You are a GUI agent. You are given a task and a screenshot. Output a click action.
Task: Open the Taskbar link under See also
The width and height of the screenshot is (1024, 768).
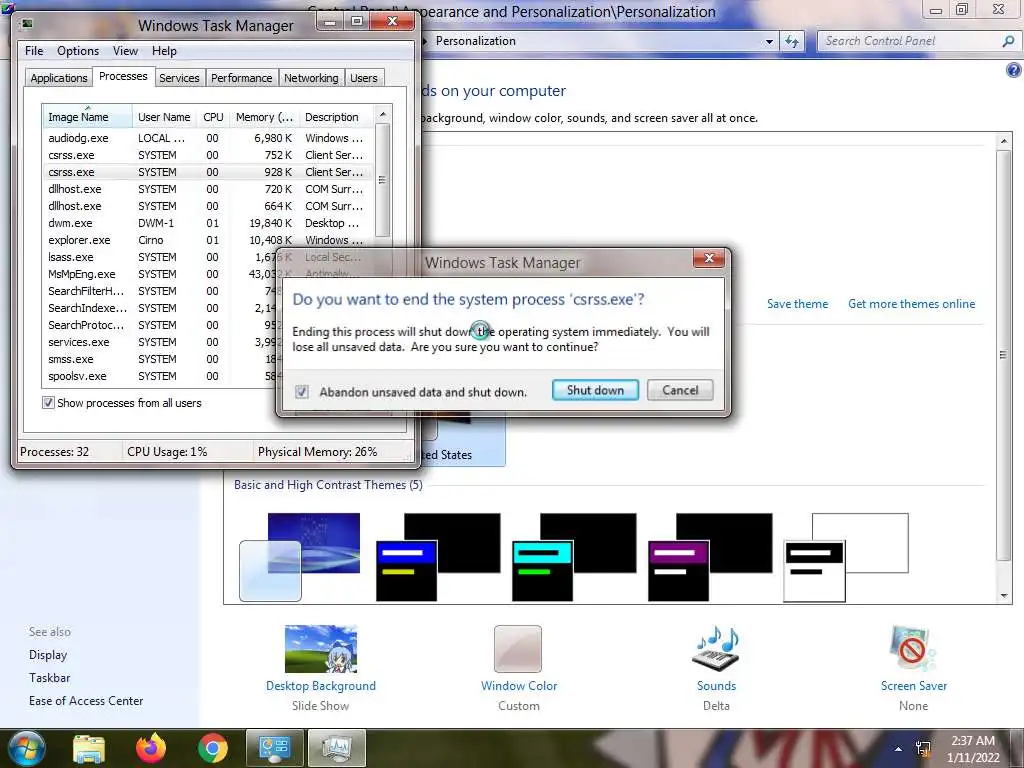tap(49, 678)
